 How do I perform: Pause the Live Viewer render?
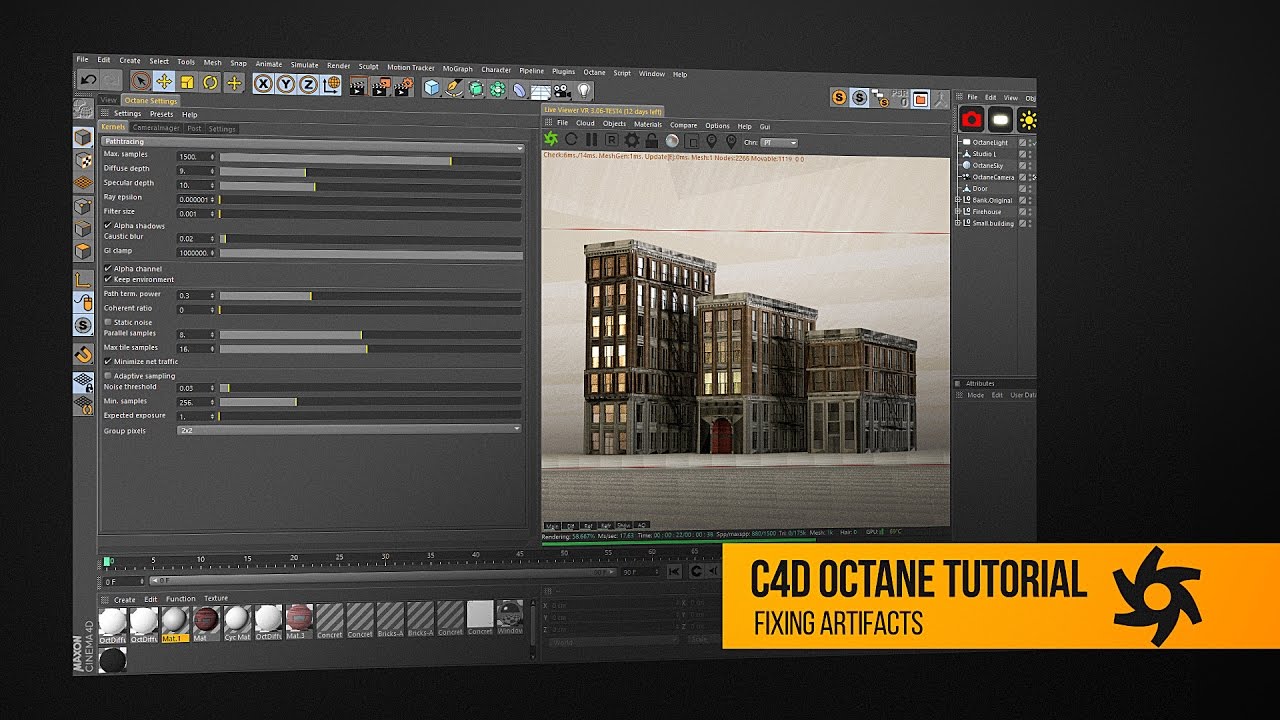pos(591,140)
